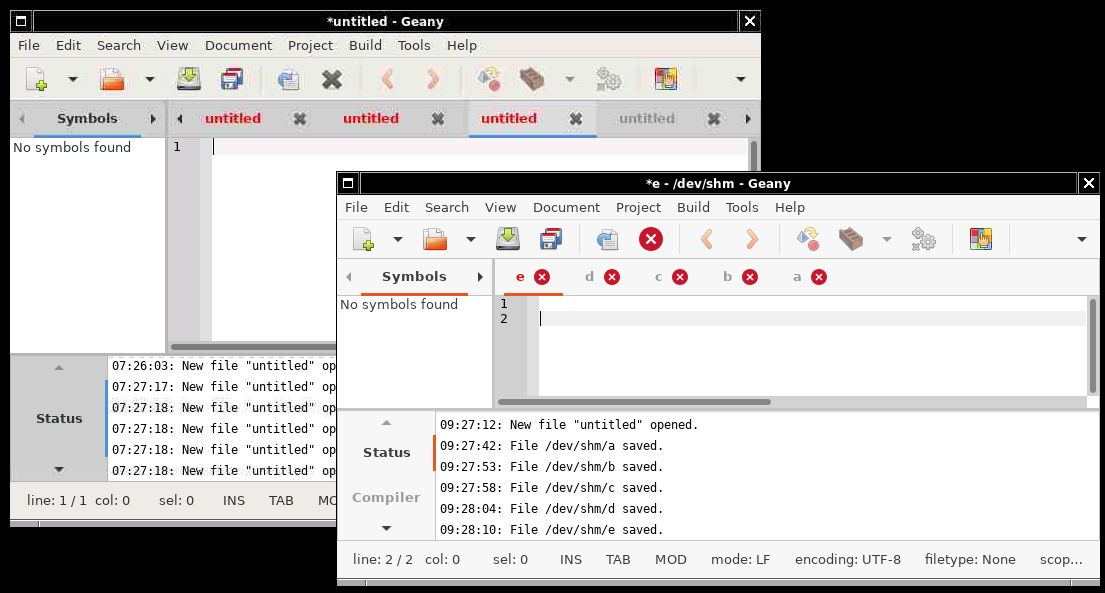Expand toolbar overflow arrow in front window

pyautogui.click(x=1082, y=240)
